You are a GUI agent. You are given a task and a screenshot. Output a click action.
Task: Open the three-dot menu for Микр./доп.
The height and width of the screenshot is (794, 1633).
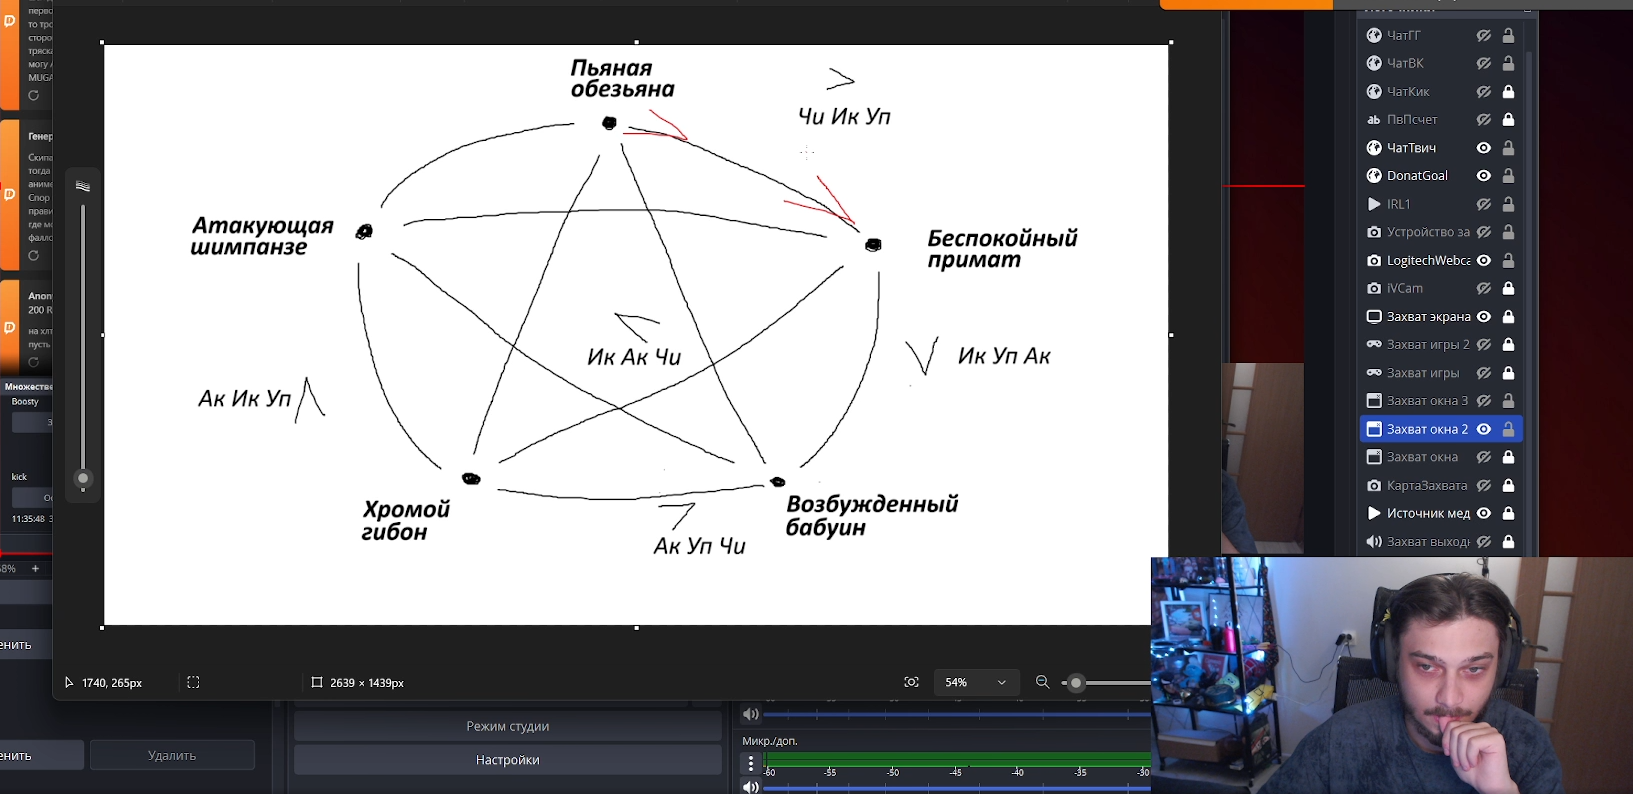coord(751,764)
